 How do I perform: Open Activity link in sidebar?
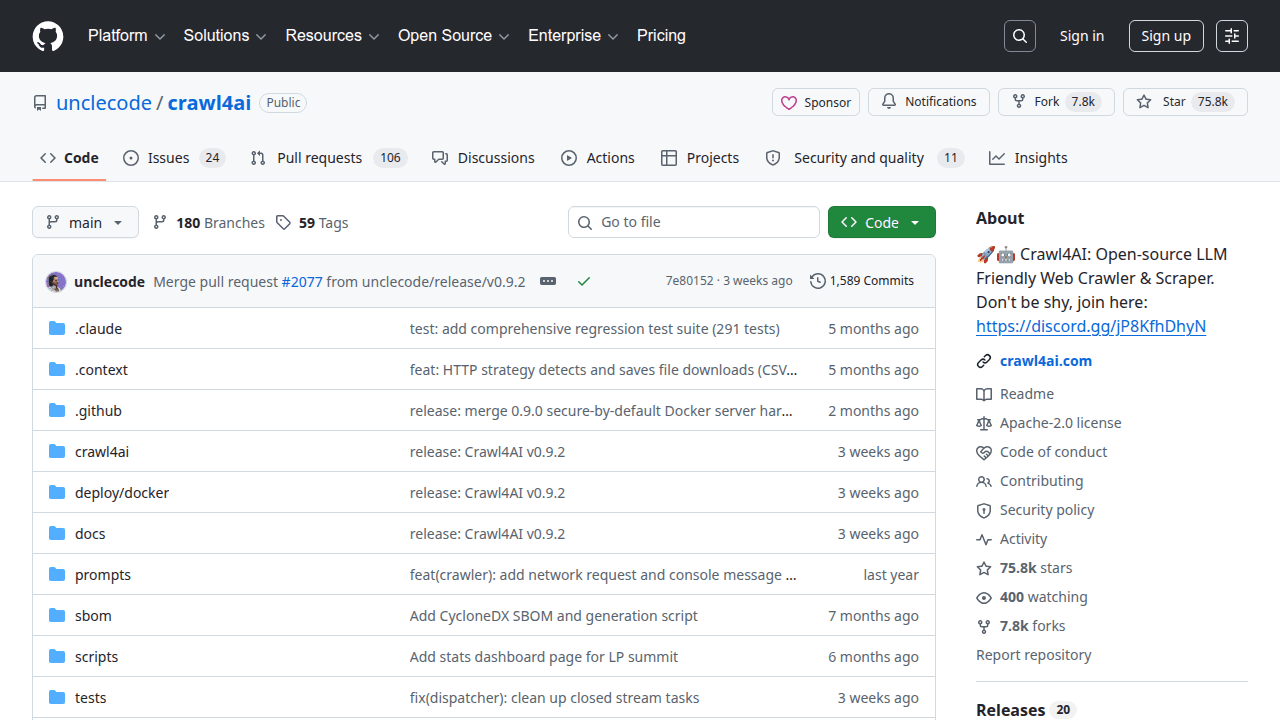click(x=1012, y=539)
